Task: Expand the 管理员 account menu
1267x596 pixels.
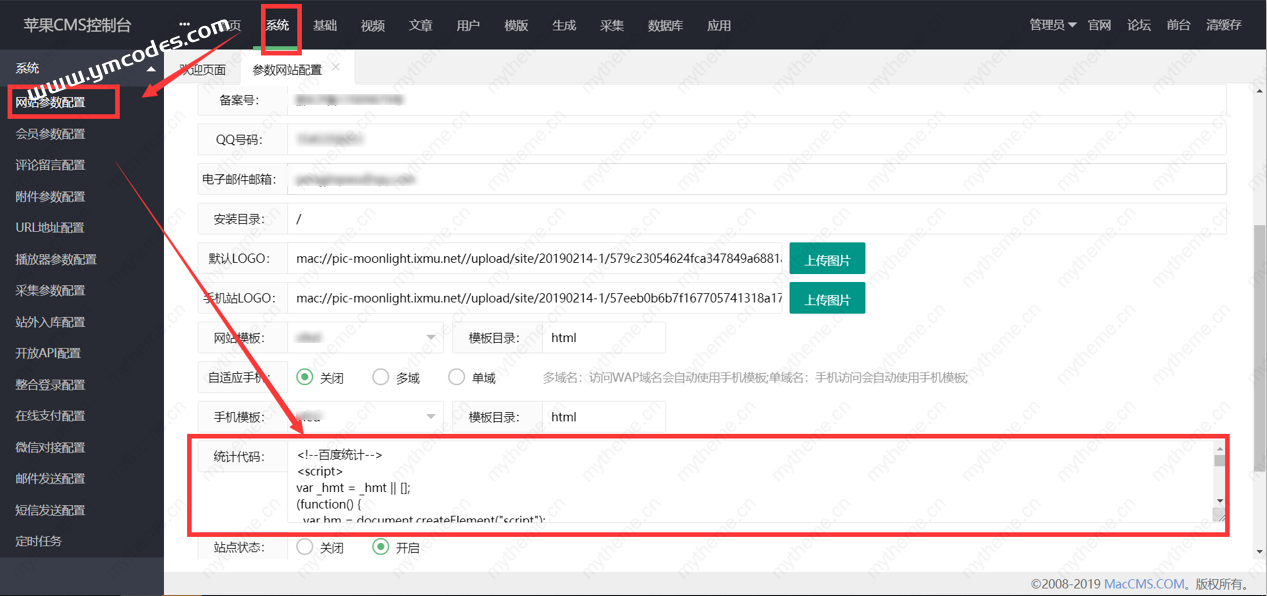Action: (x=1052, y=25)
